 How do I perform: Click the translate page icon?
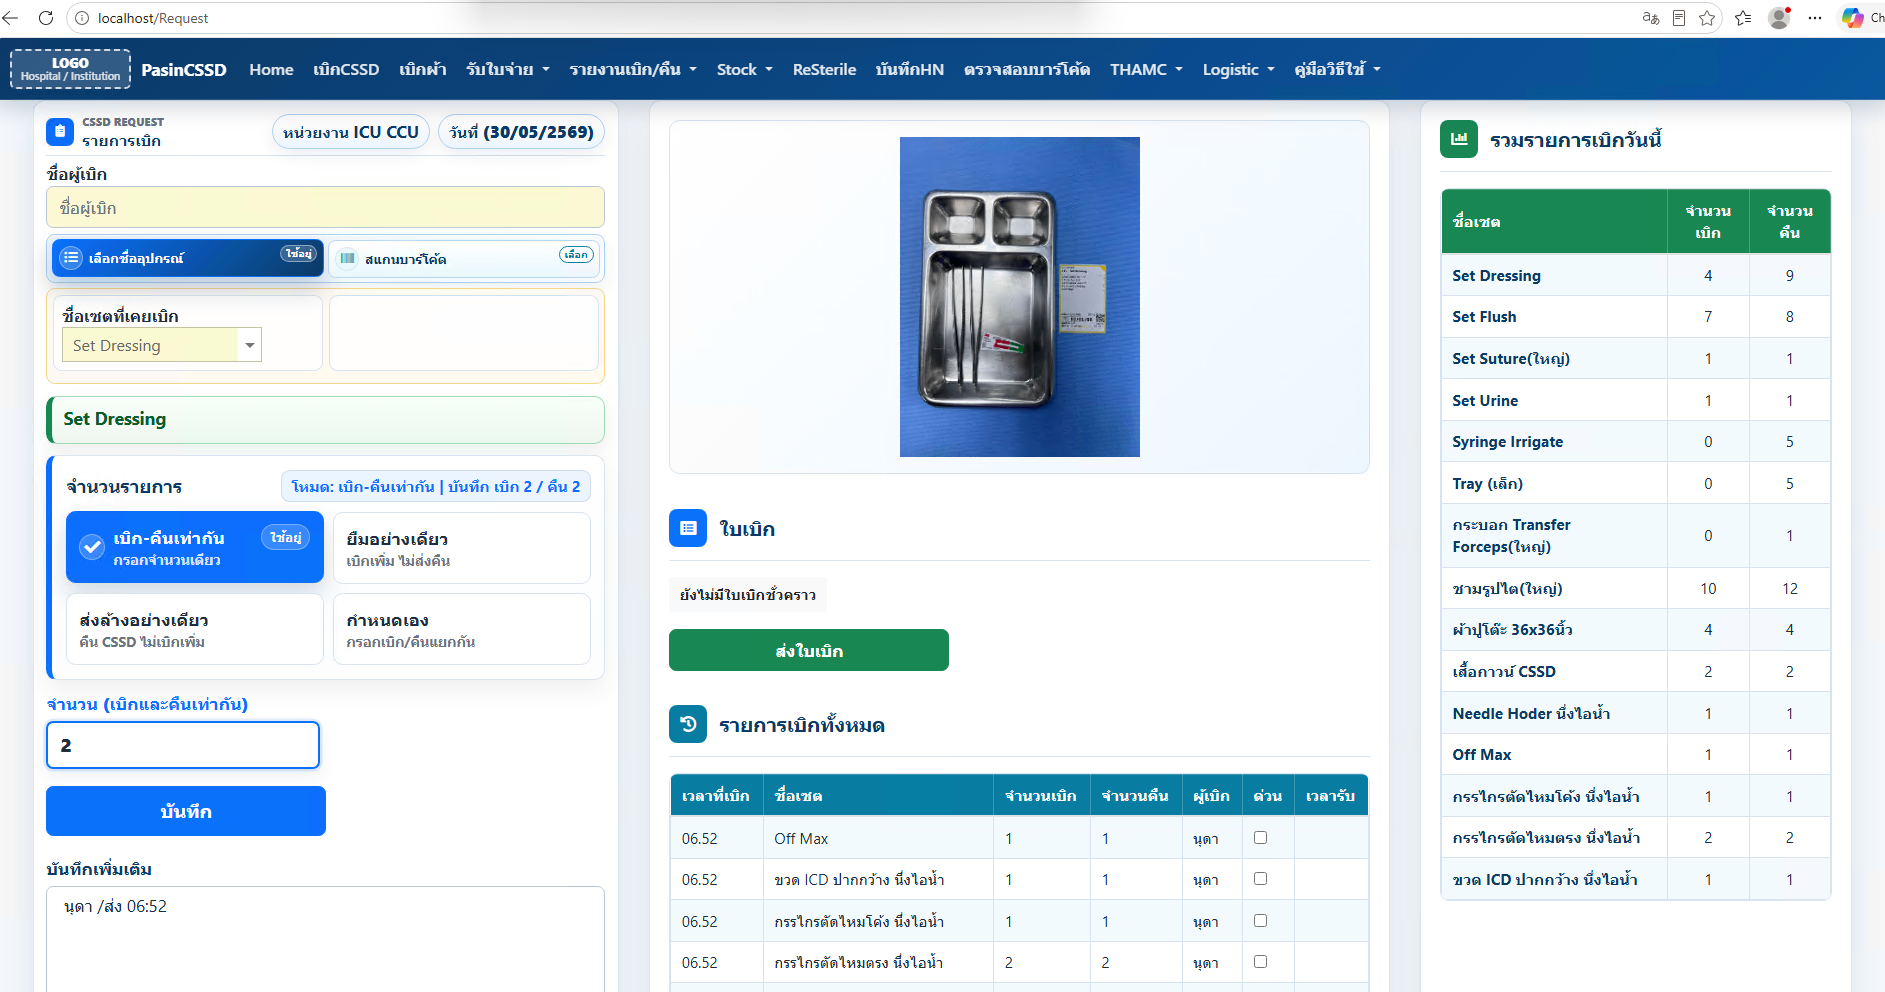pyautogui.click(x=1650, y=18)
